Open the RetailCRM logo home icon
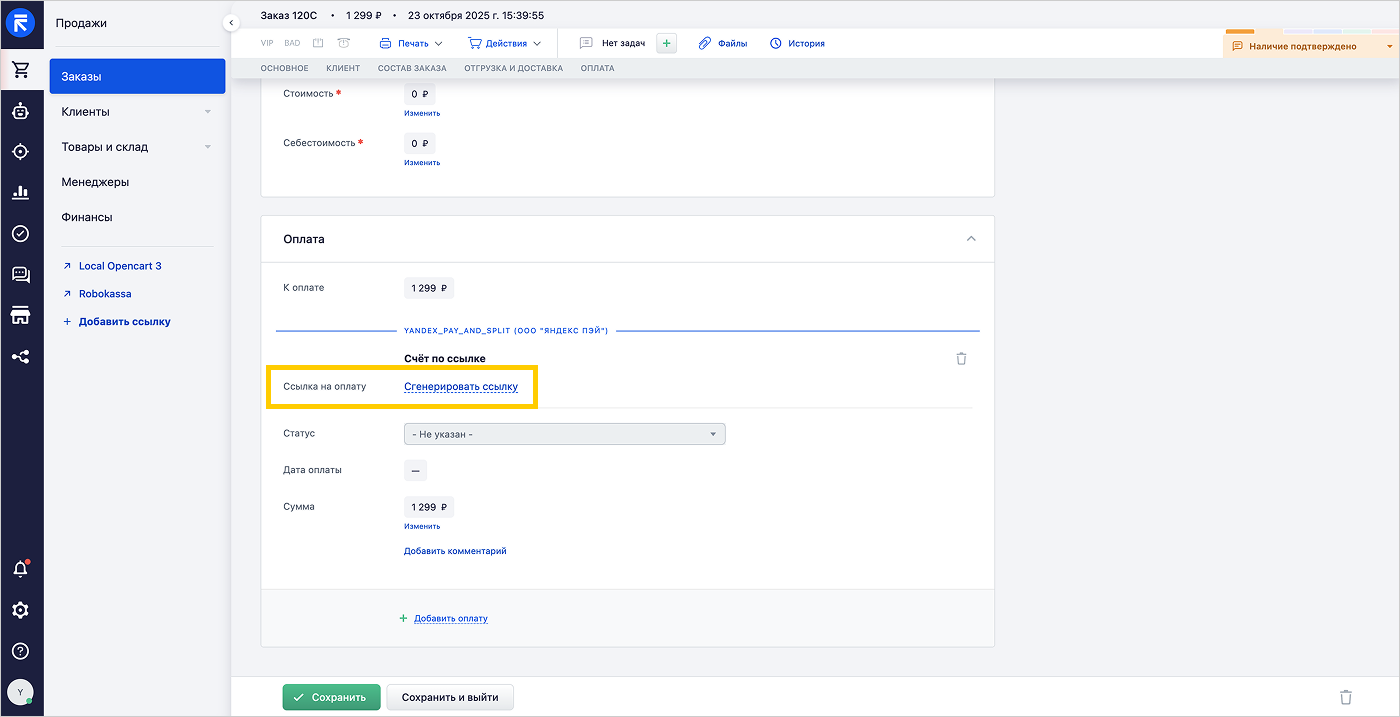 pyautogui.click(x=20, y=23)
